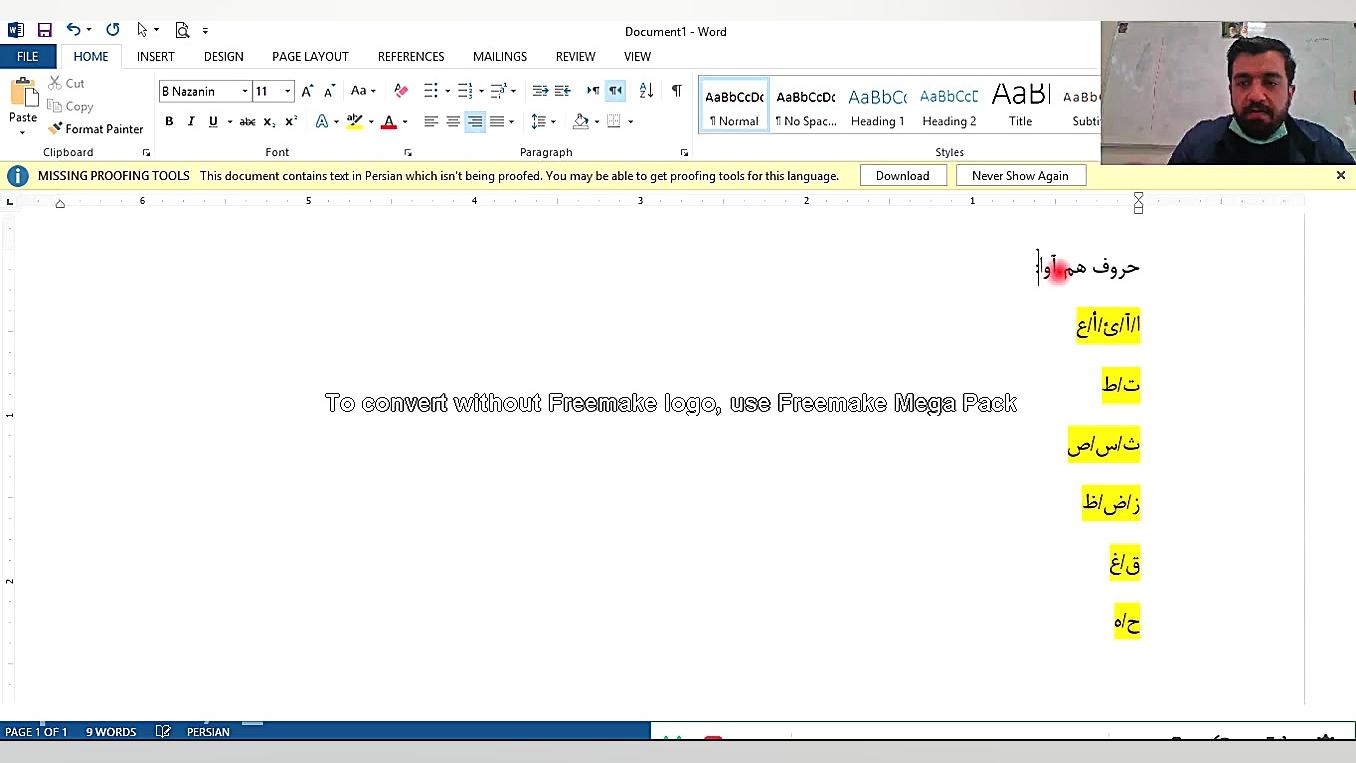Image resolution: width=1356 pixels, height=763 pixels.
Task: Undo the last action
Action: tap(73, 30)
